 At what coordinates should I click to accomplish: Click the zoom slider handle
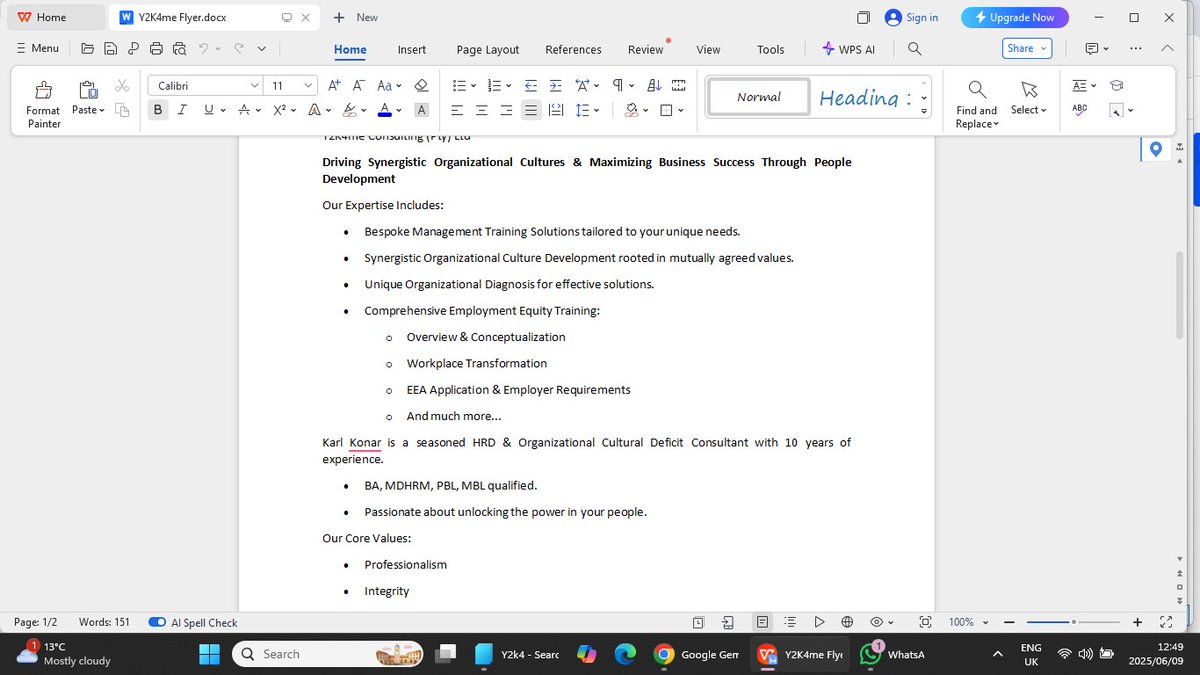point(1073,622)
